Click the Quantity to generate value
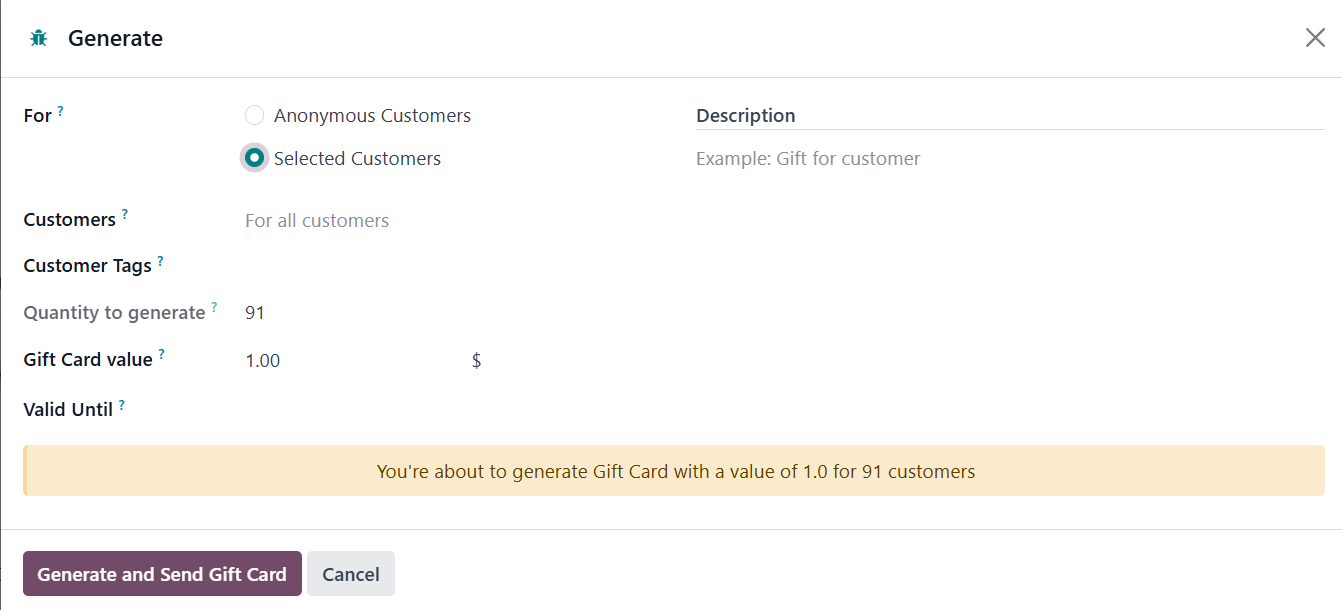1342x610 pixels. [x=256, y=313]
